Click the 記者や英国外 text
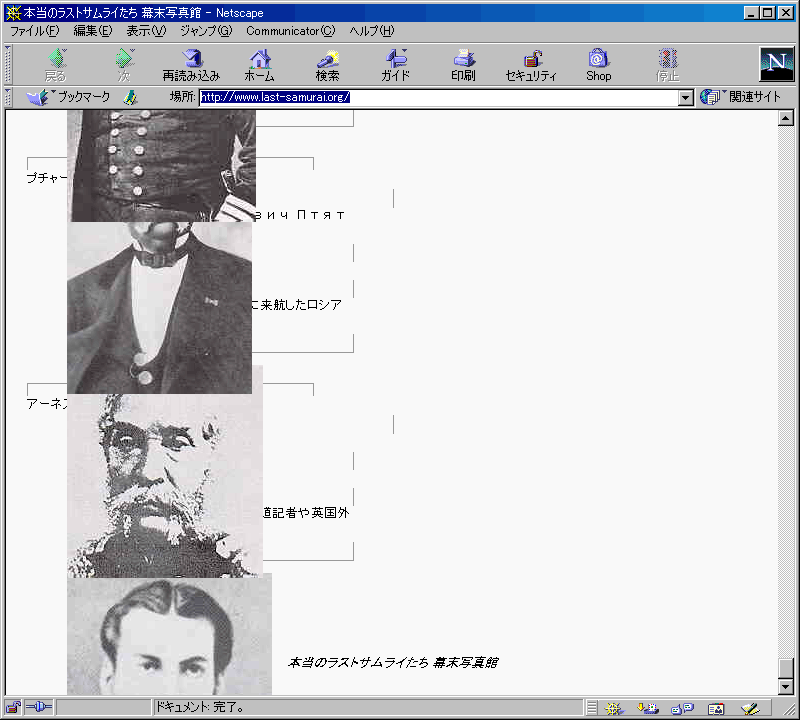 pos(311,512)
